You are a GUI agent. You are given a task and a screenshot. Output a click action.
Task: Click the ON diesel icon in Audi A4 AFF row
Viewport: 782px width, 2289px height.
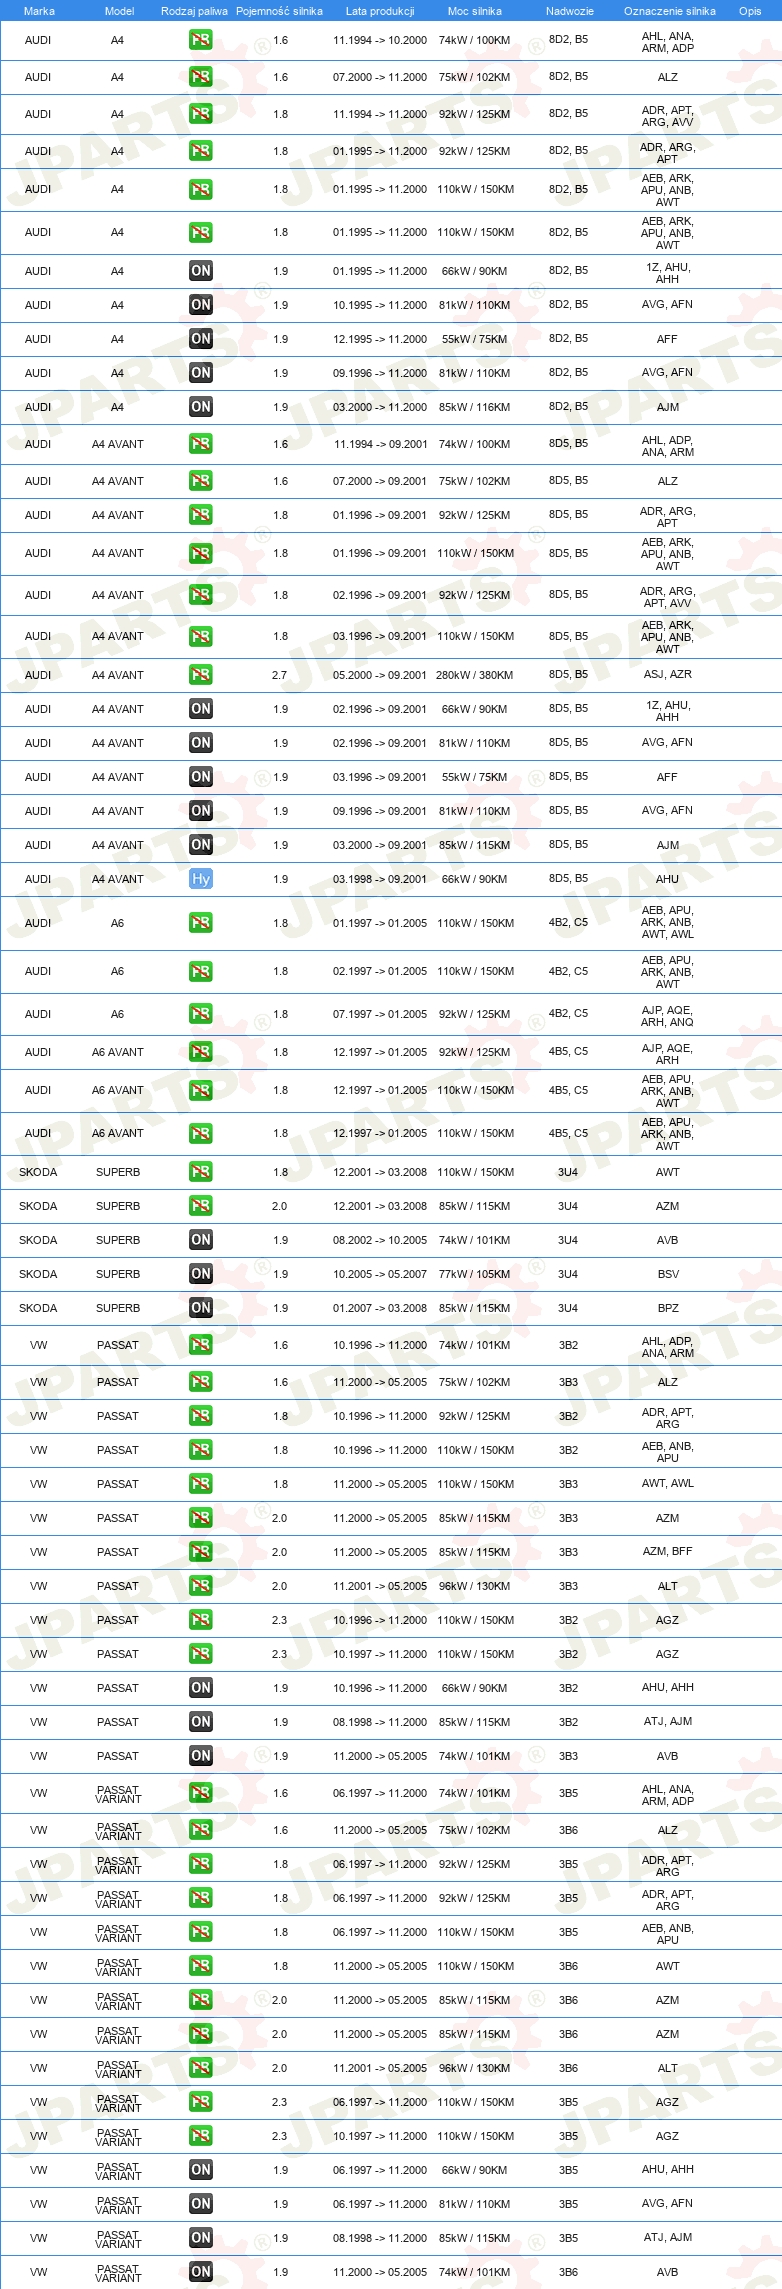[201, 339]
